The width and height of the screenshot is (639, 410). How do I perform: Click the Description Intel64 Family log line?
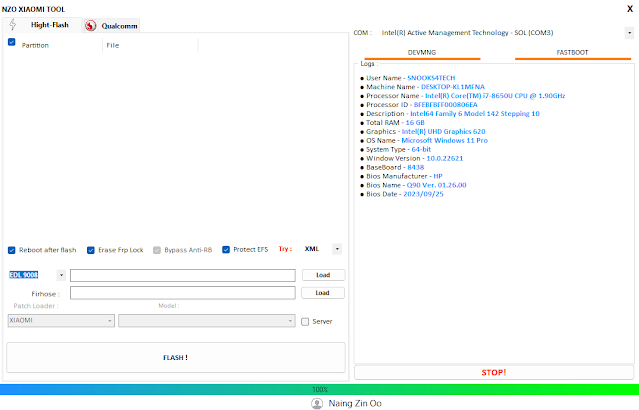click(450, 114)
